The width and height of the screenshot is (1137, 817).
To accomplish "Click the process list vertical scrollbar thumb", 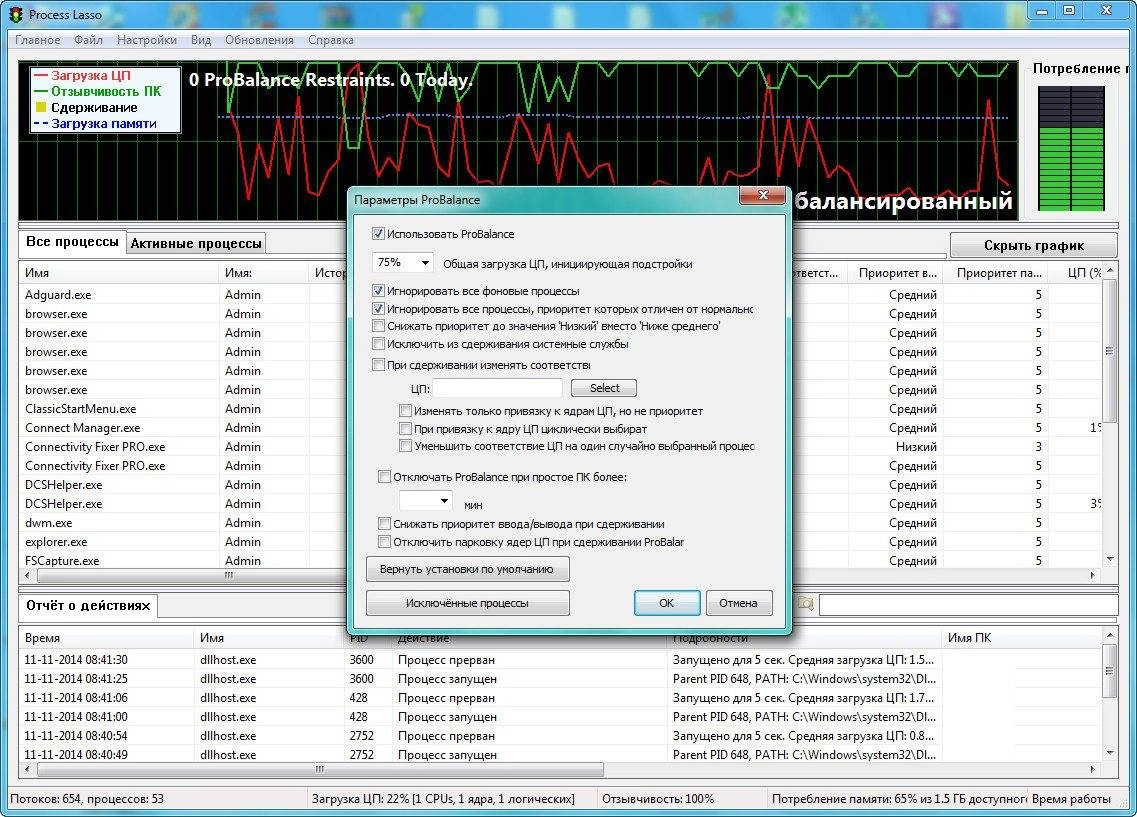I will point(1109,350).
